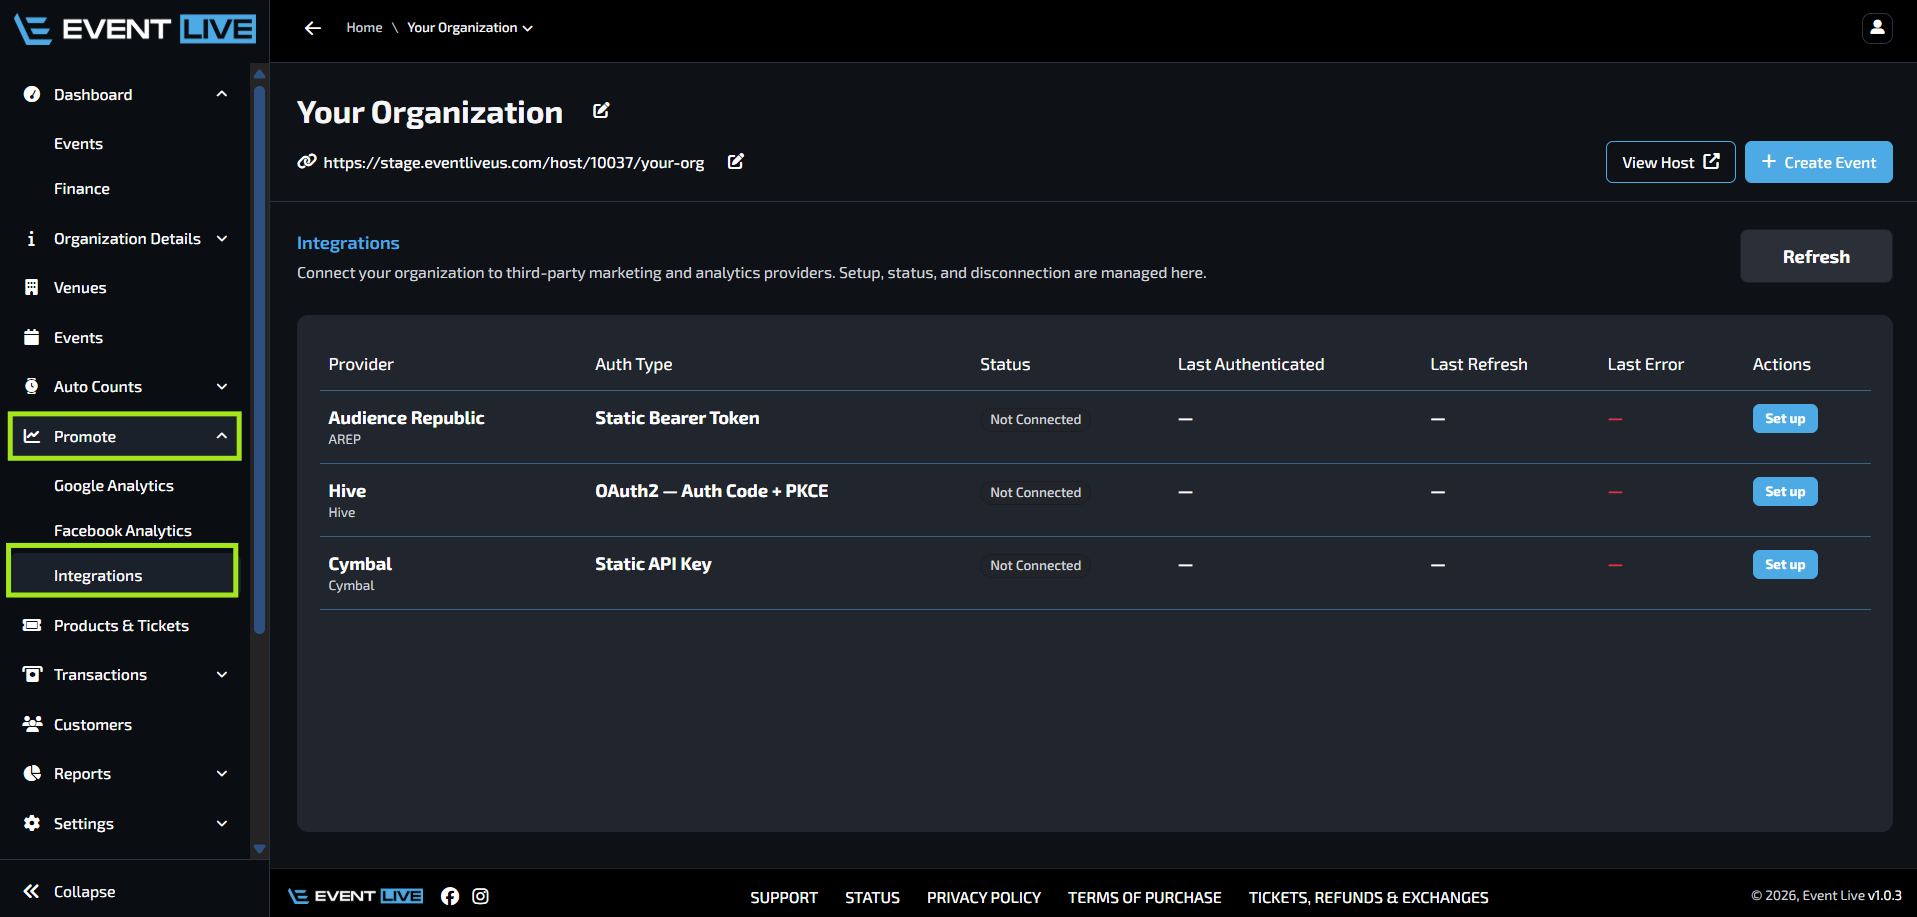The height and width of the screenshot is (917, 1917).
Task: Set up the Hive integration
Action: (1785, 492)
